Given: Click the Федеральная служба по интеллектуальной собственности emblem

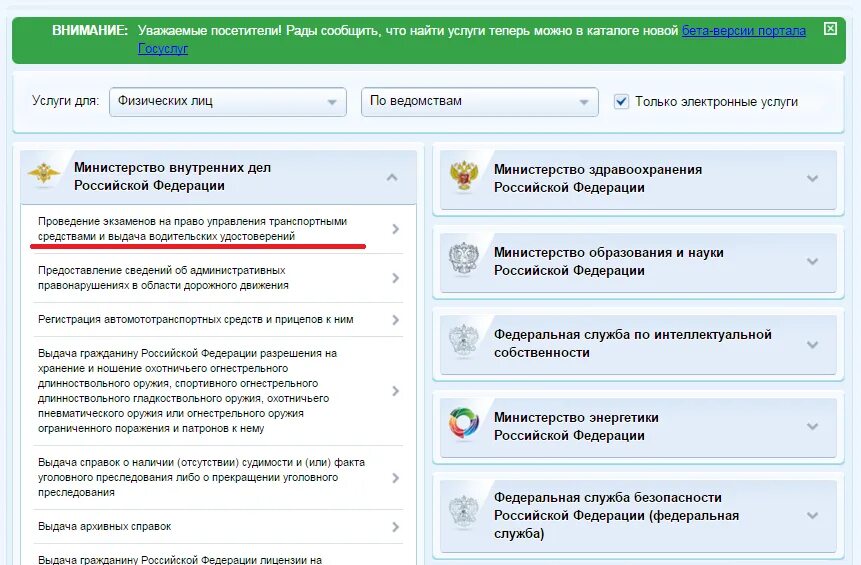Looking at the screenshot, I should coord(464,341).
